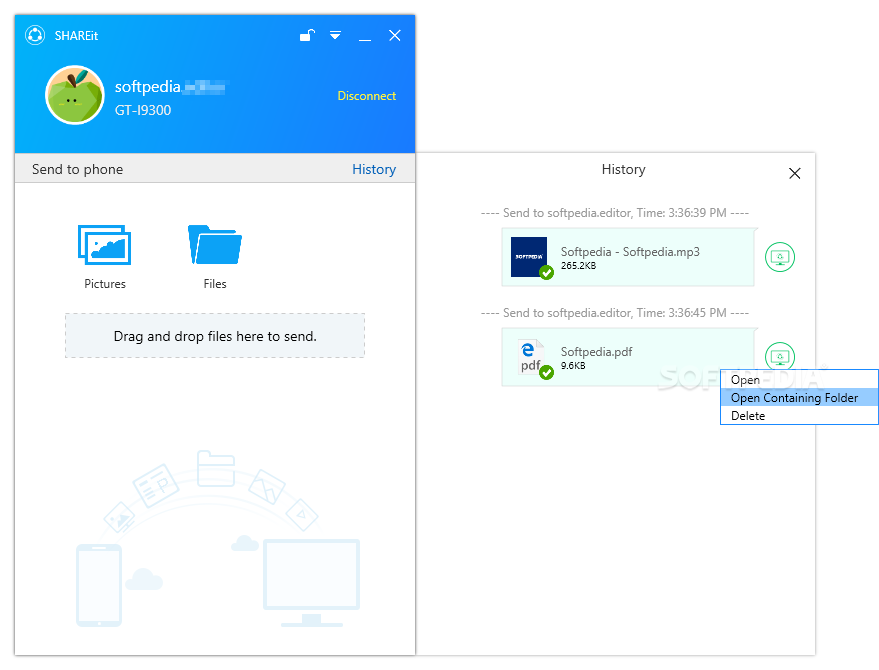Choose Open Containing Folder menu entry

(799, 398)
